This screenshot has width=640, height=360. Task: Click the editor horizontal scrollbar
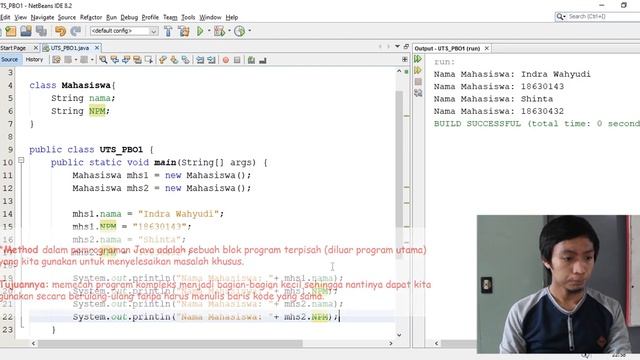[170, 344]
